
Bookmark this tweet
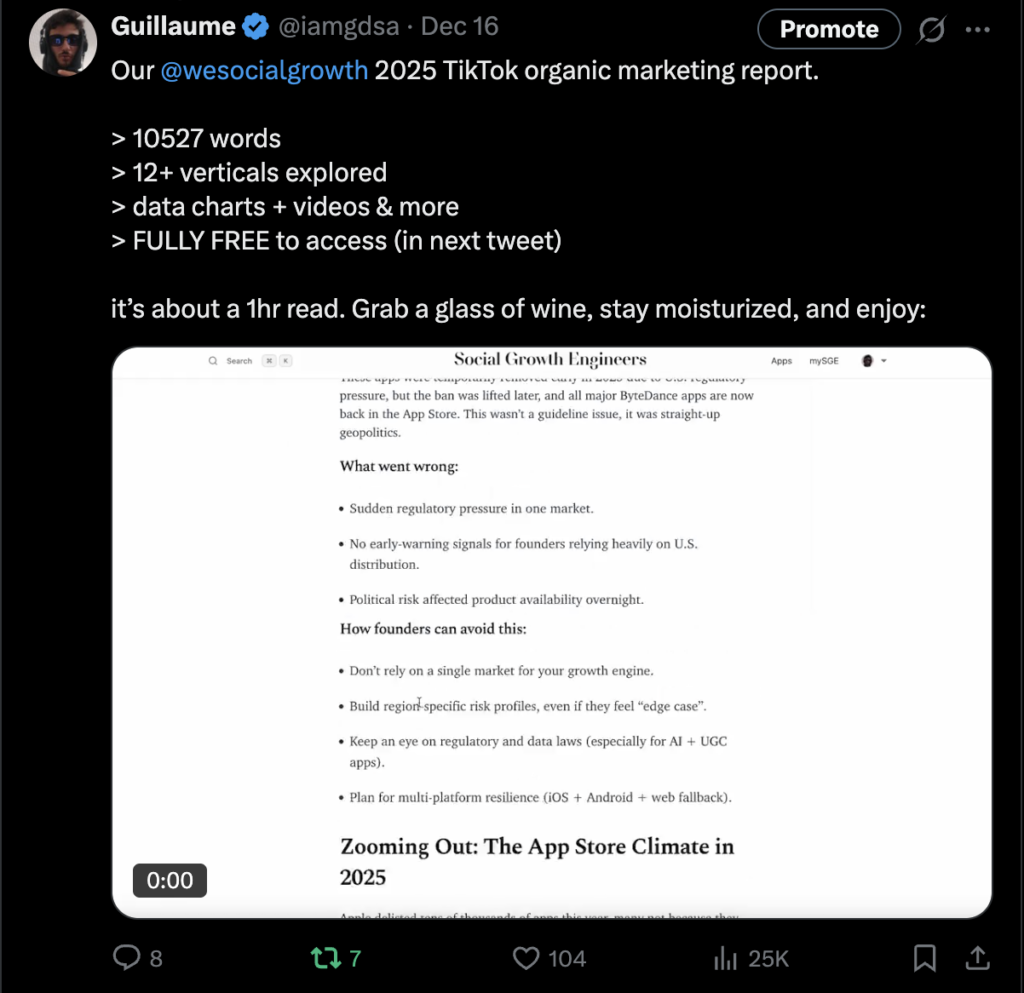tap(925, 958)
